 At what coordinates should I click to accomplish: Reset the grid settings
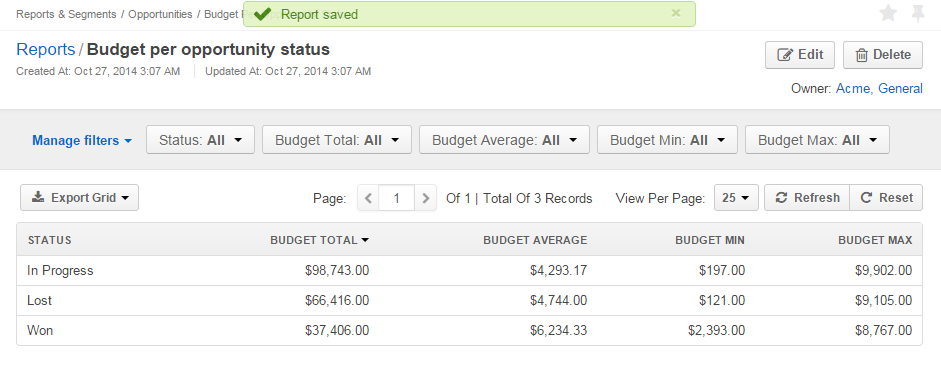tap(886, 198)
